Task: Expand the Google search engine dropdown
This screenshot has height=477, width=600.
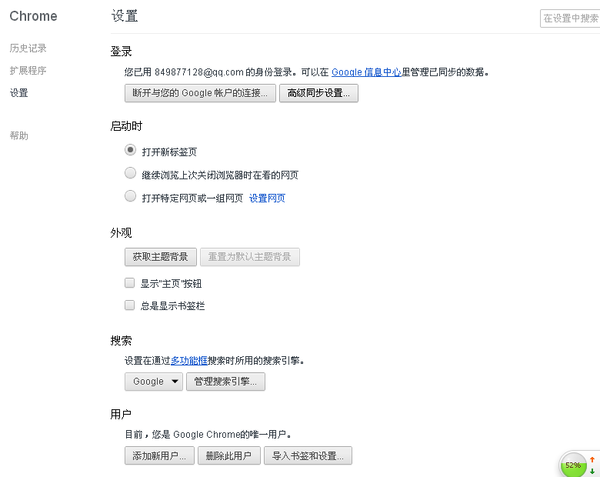Action: click(x=154, y=381)
